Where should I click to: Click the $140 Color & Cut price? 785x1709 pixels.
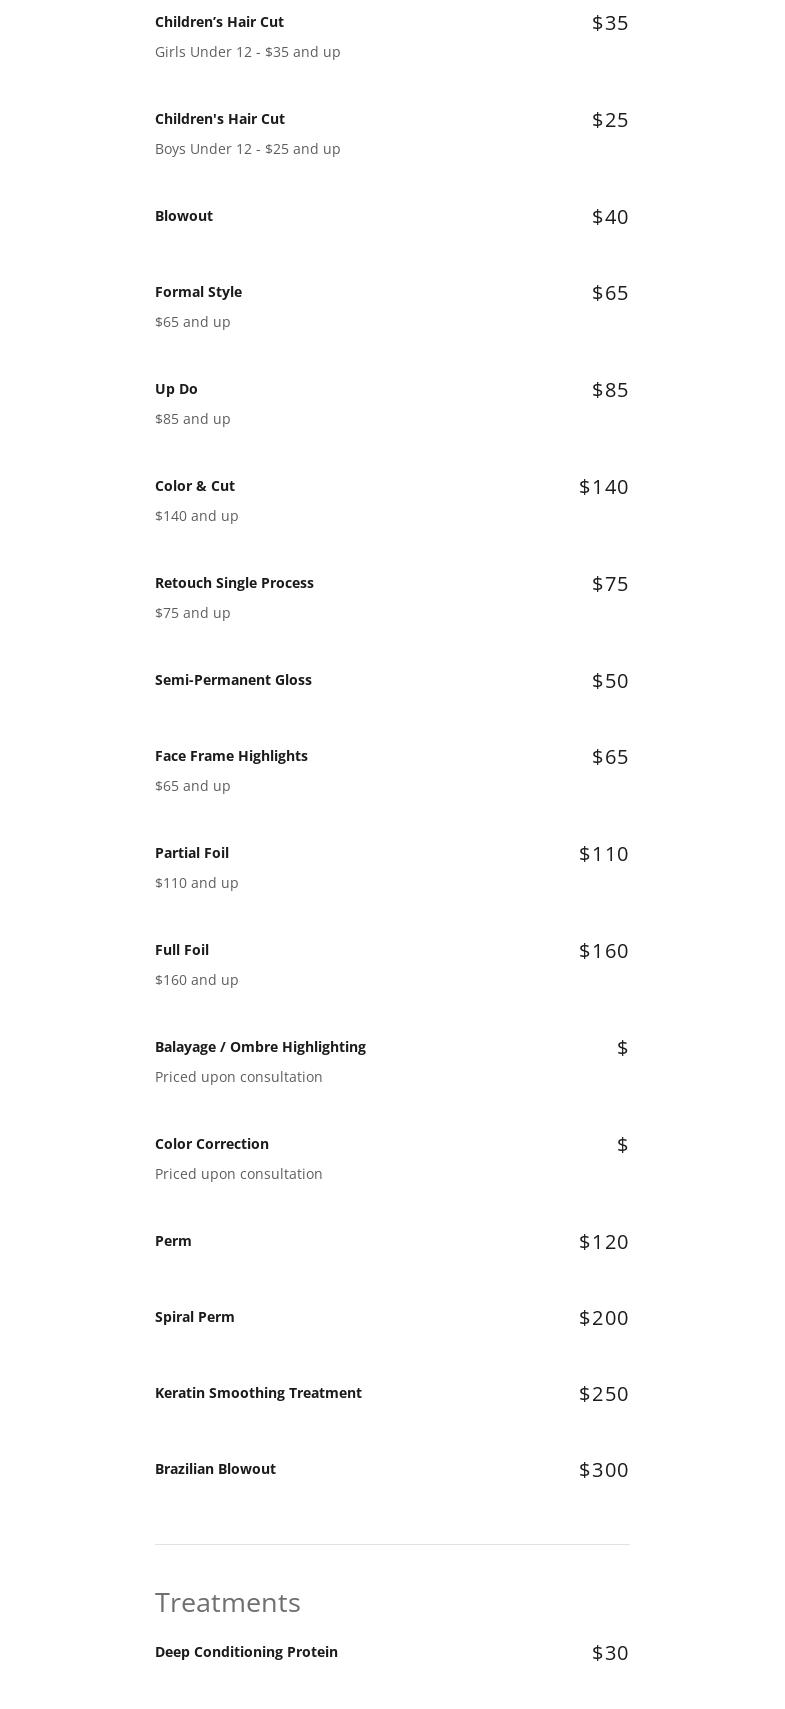(604, 487)
